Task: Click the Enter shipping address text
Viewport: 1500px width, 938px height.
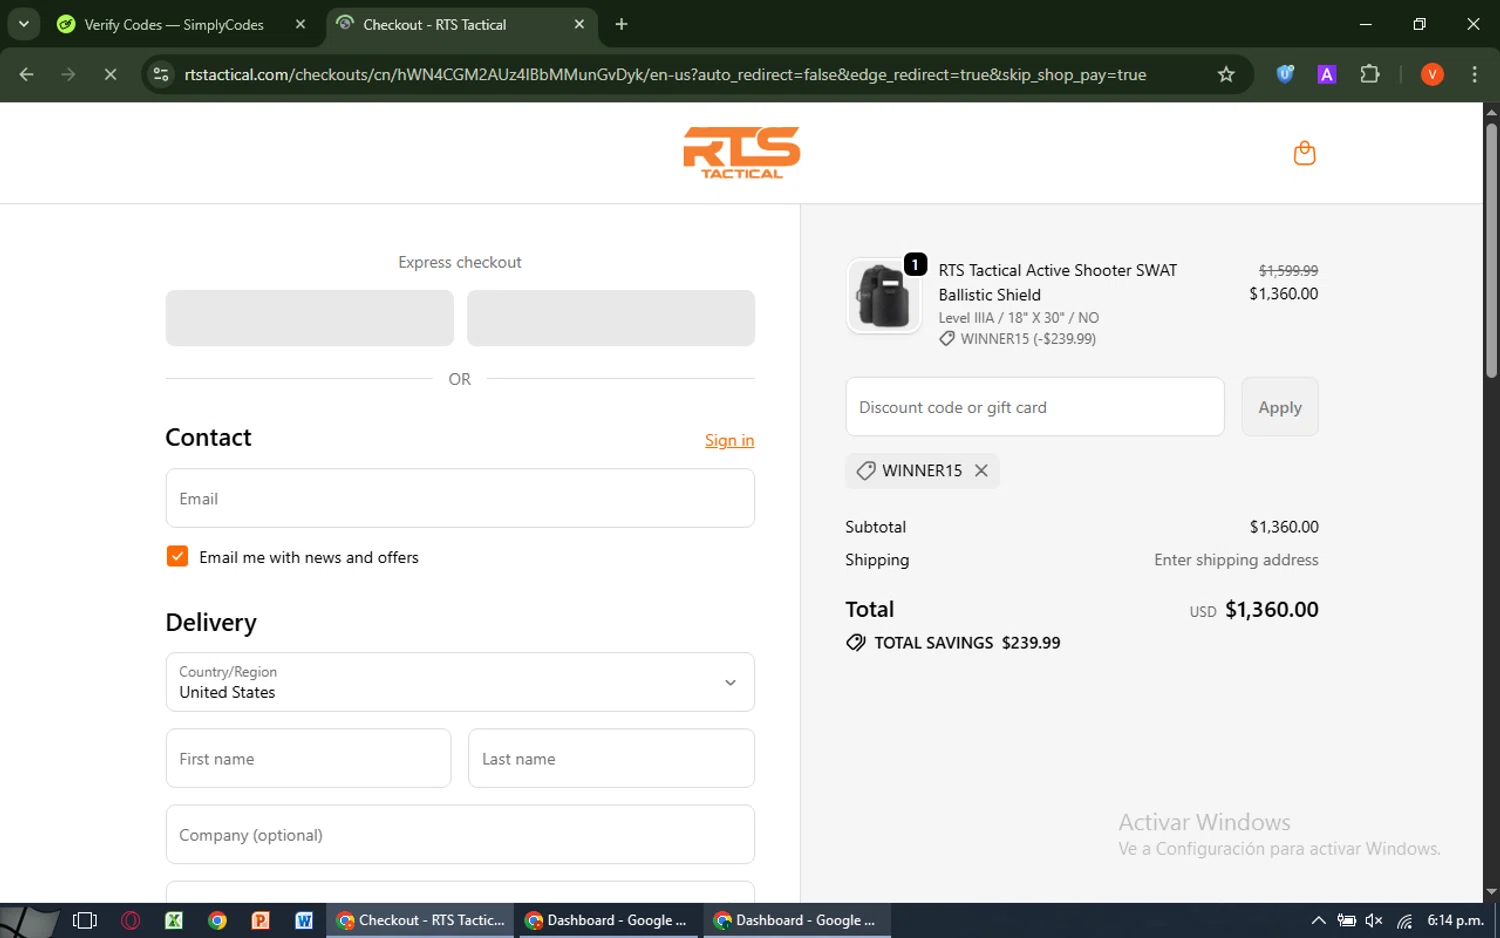Action: tap(1236, 560)
